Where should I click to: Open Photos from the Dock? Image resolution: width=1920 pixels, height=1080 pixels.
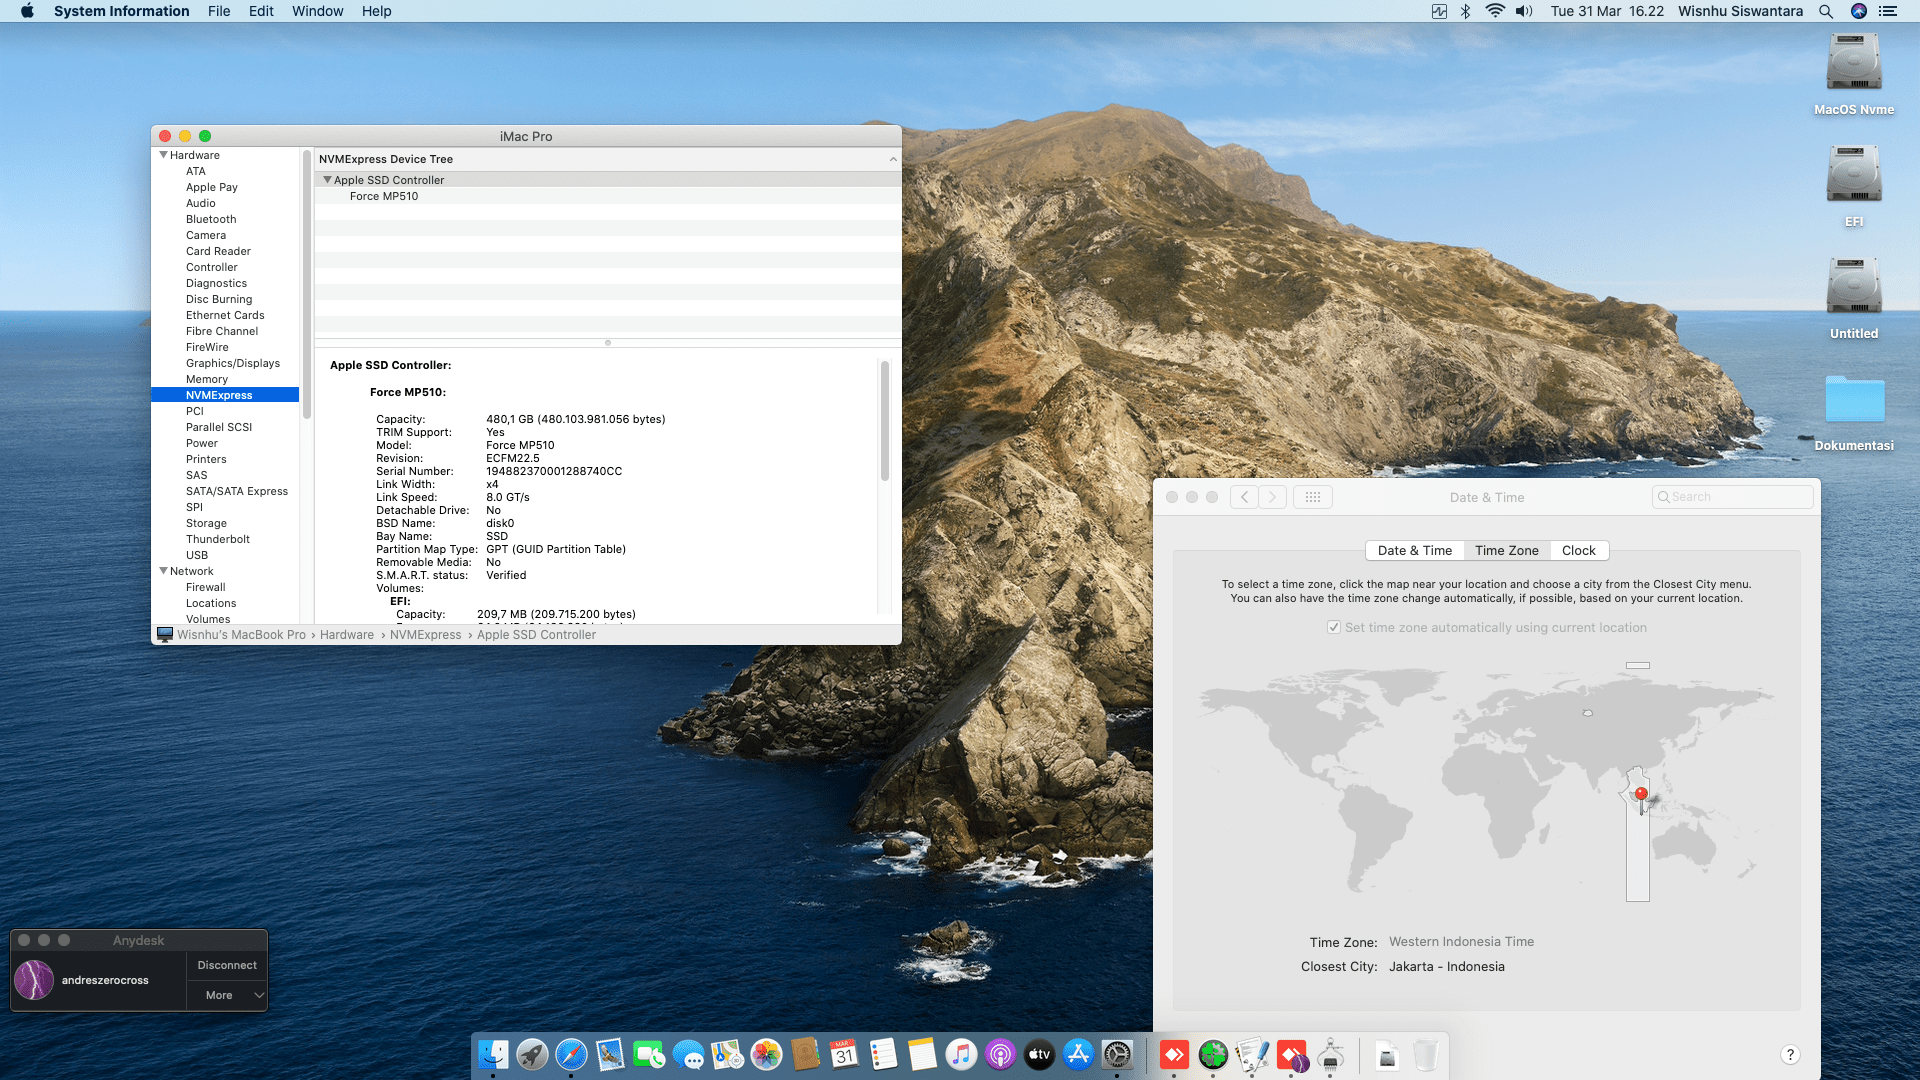tap(766, 1054)
